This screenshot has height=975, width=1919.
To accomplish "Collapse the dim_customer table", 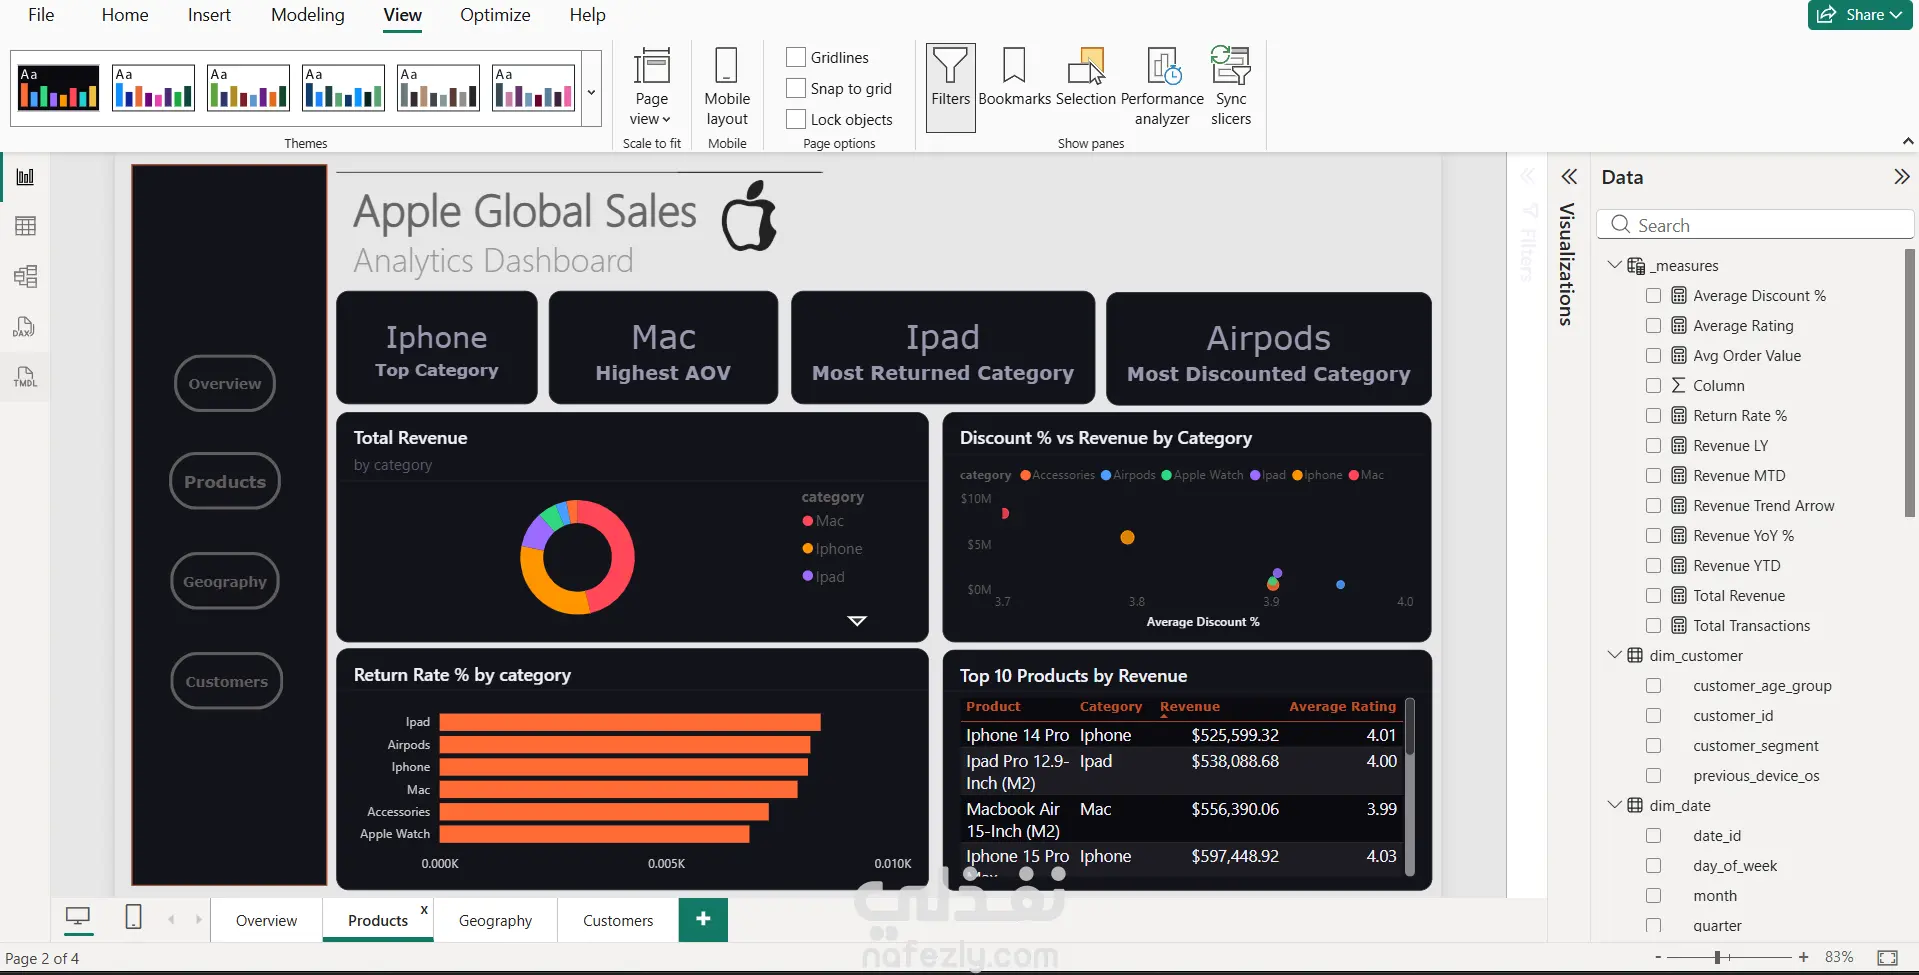I will [1614, 655].
